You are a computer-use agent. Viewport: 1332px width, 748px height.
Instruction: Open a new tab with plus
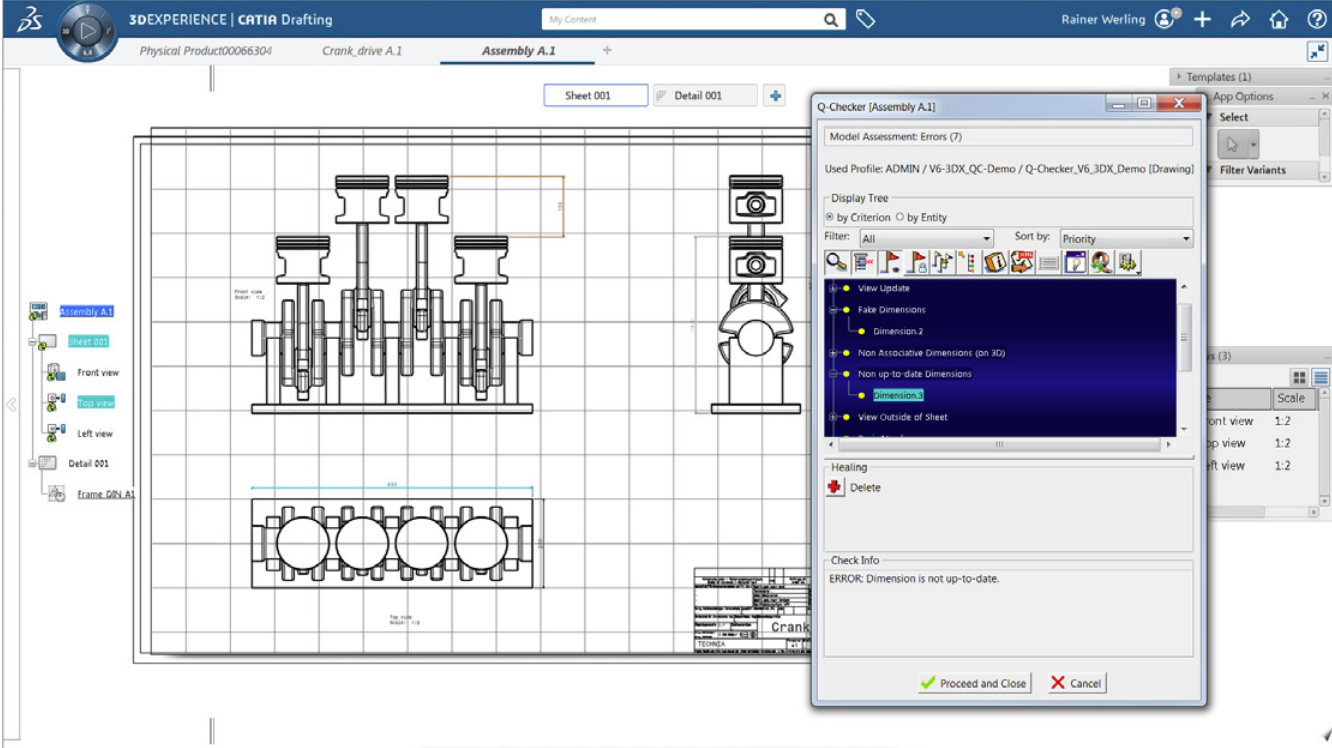click(607, 50)
